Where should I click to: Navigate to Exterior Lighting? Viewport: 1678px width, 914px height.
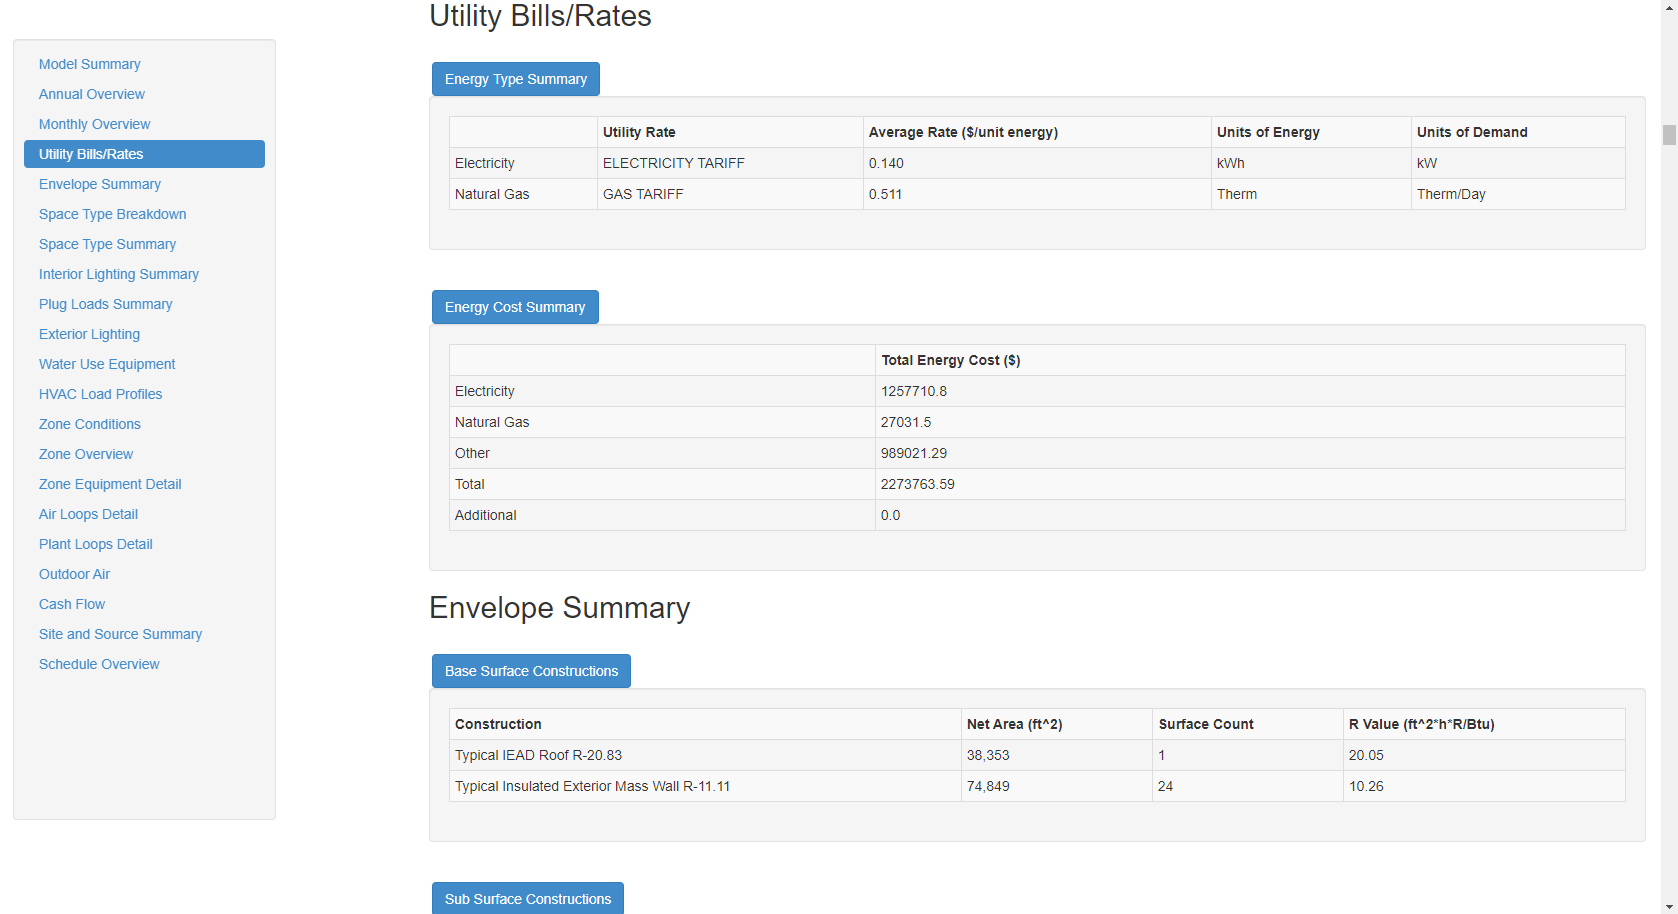[89, 333]
